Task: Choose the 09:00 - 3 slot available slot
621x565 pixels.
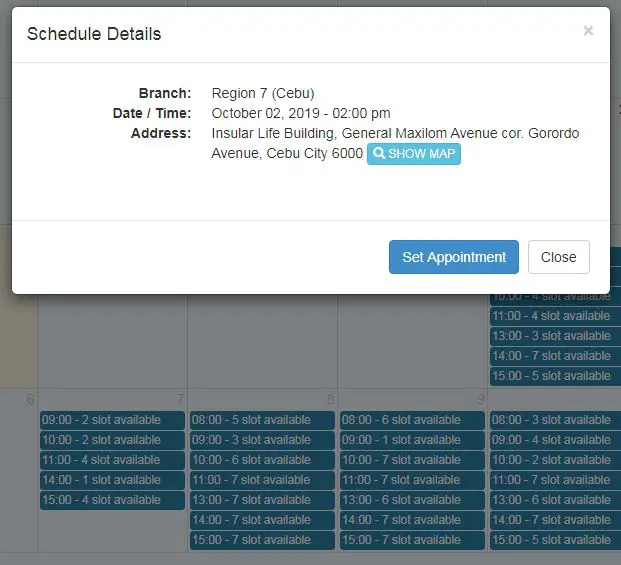Action: [262, 440]
